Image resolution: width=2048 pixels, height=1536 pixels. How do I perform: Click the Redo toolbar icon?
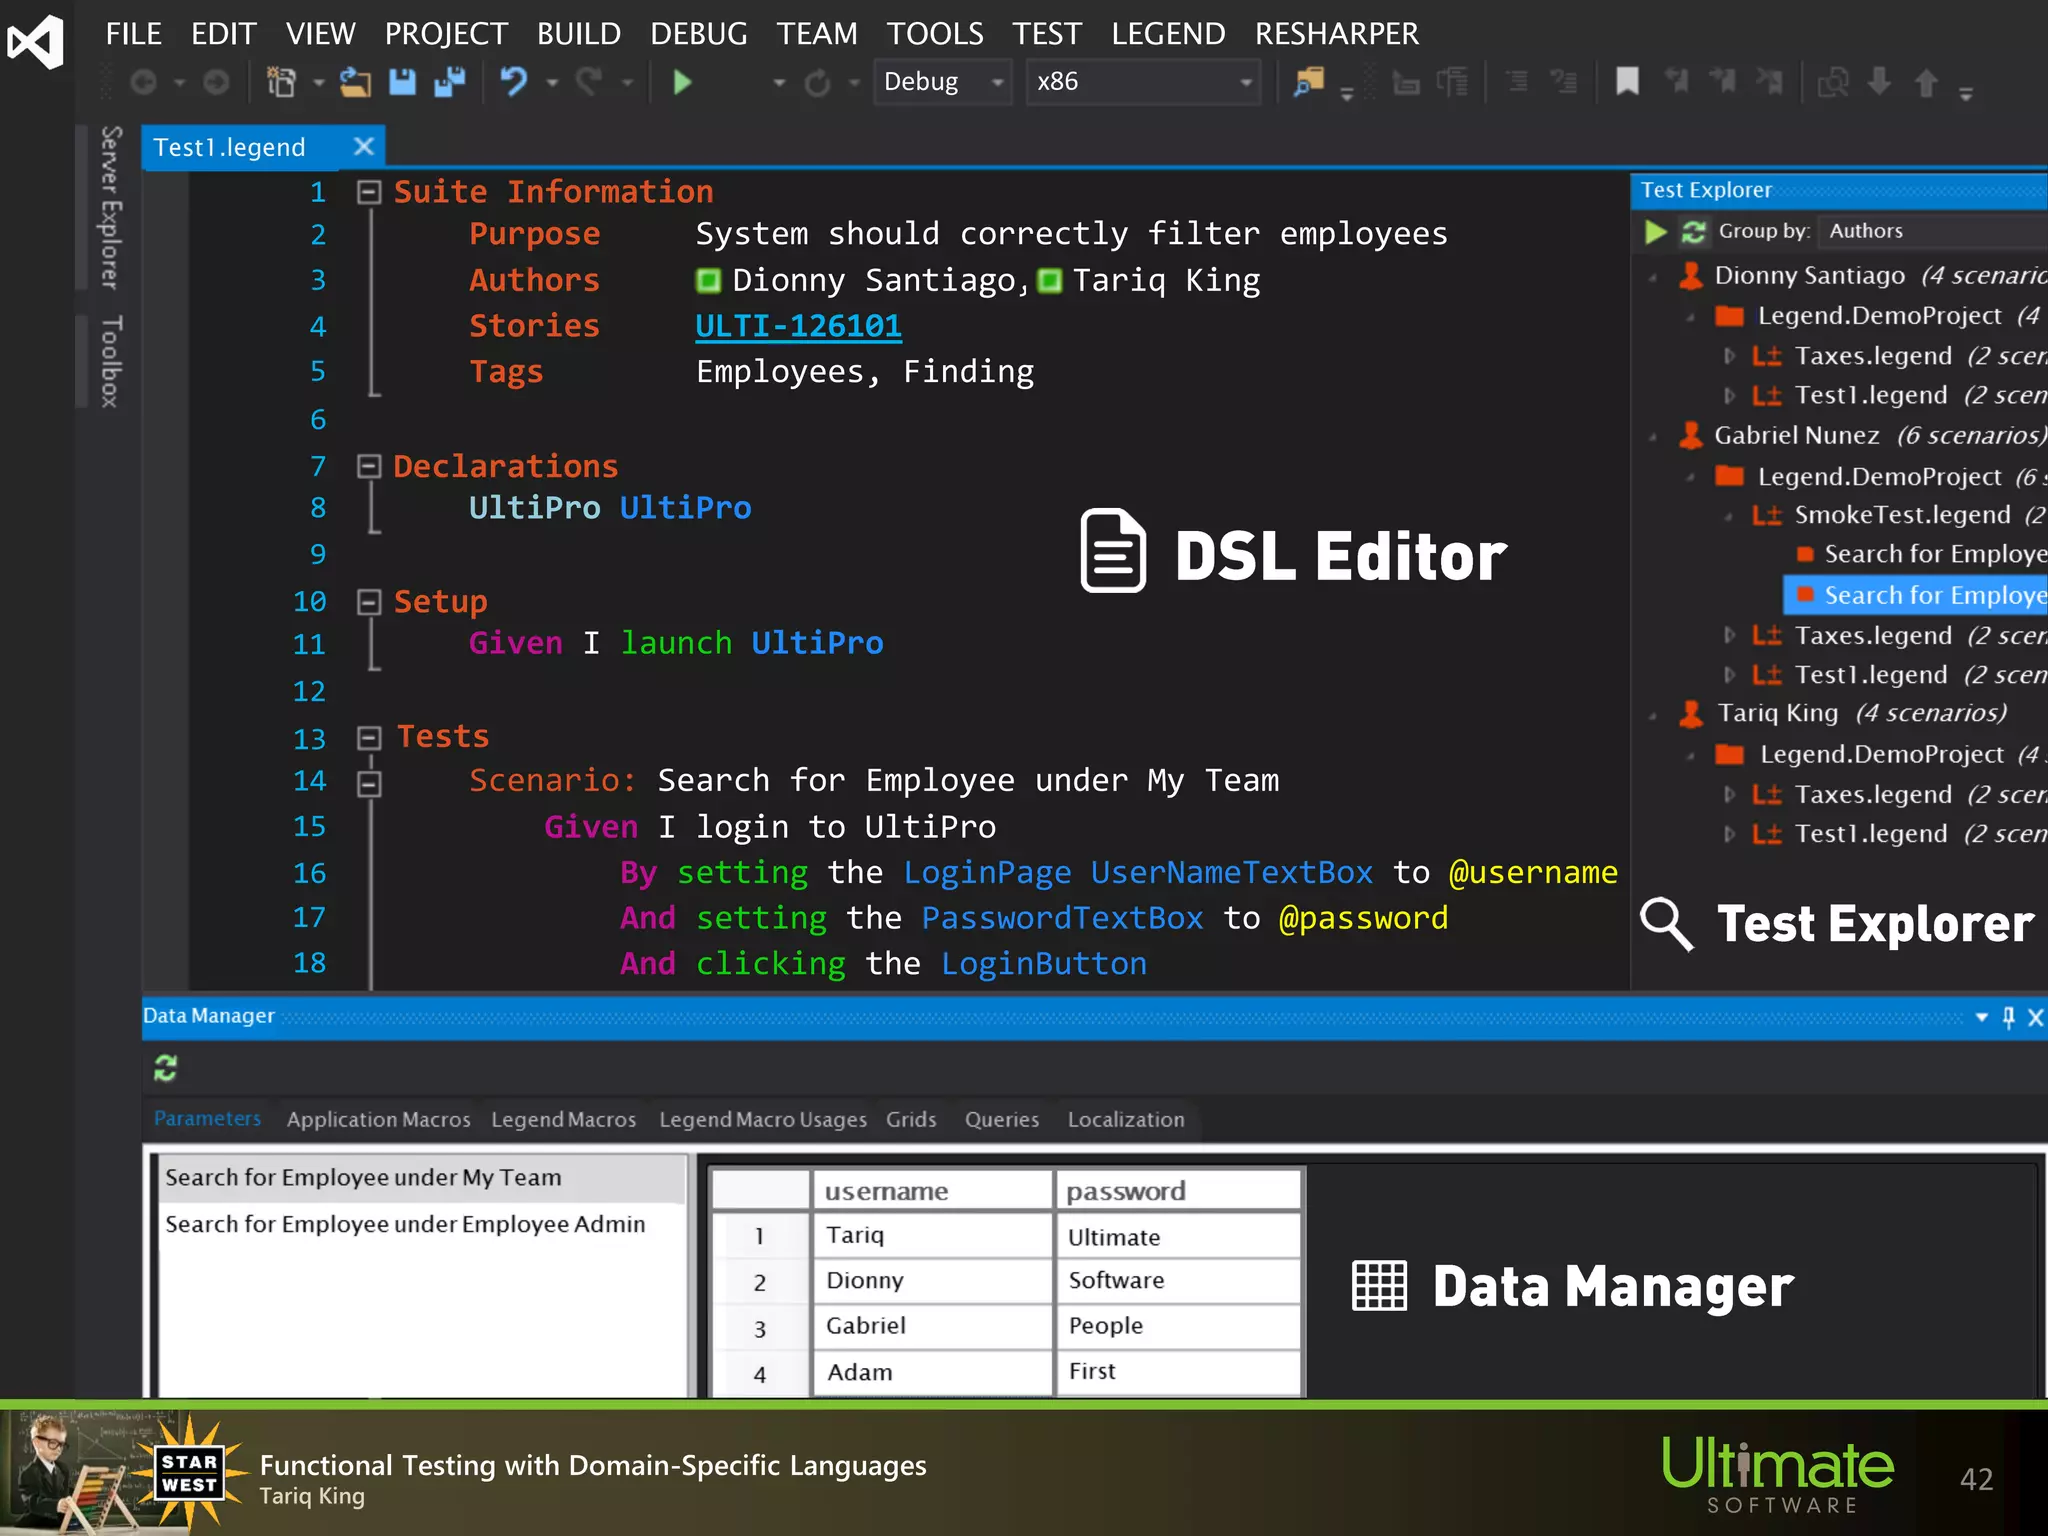(x=590, y=82)
